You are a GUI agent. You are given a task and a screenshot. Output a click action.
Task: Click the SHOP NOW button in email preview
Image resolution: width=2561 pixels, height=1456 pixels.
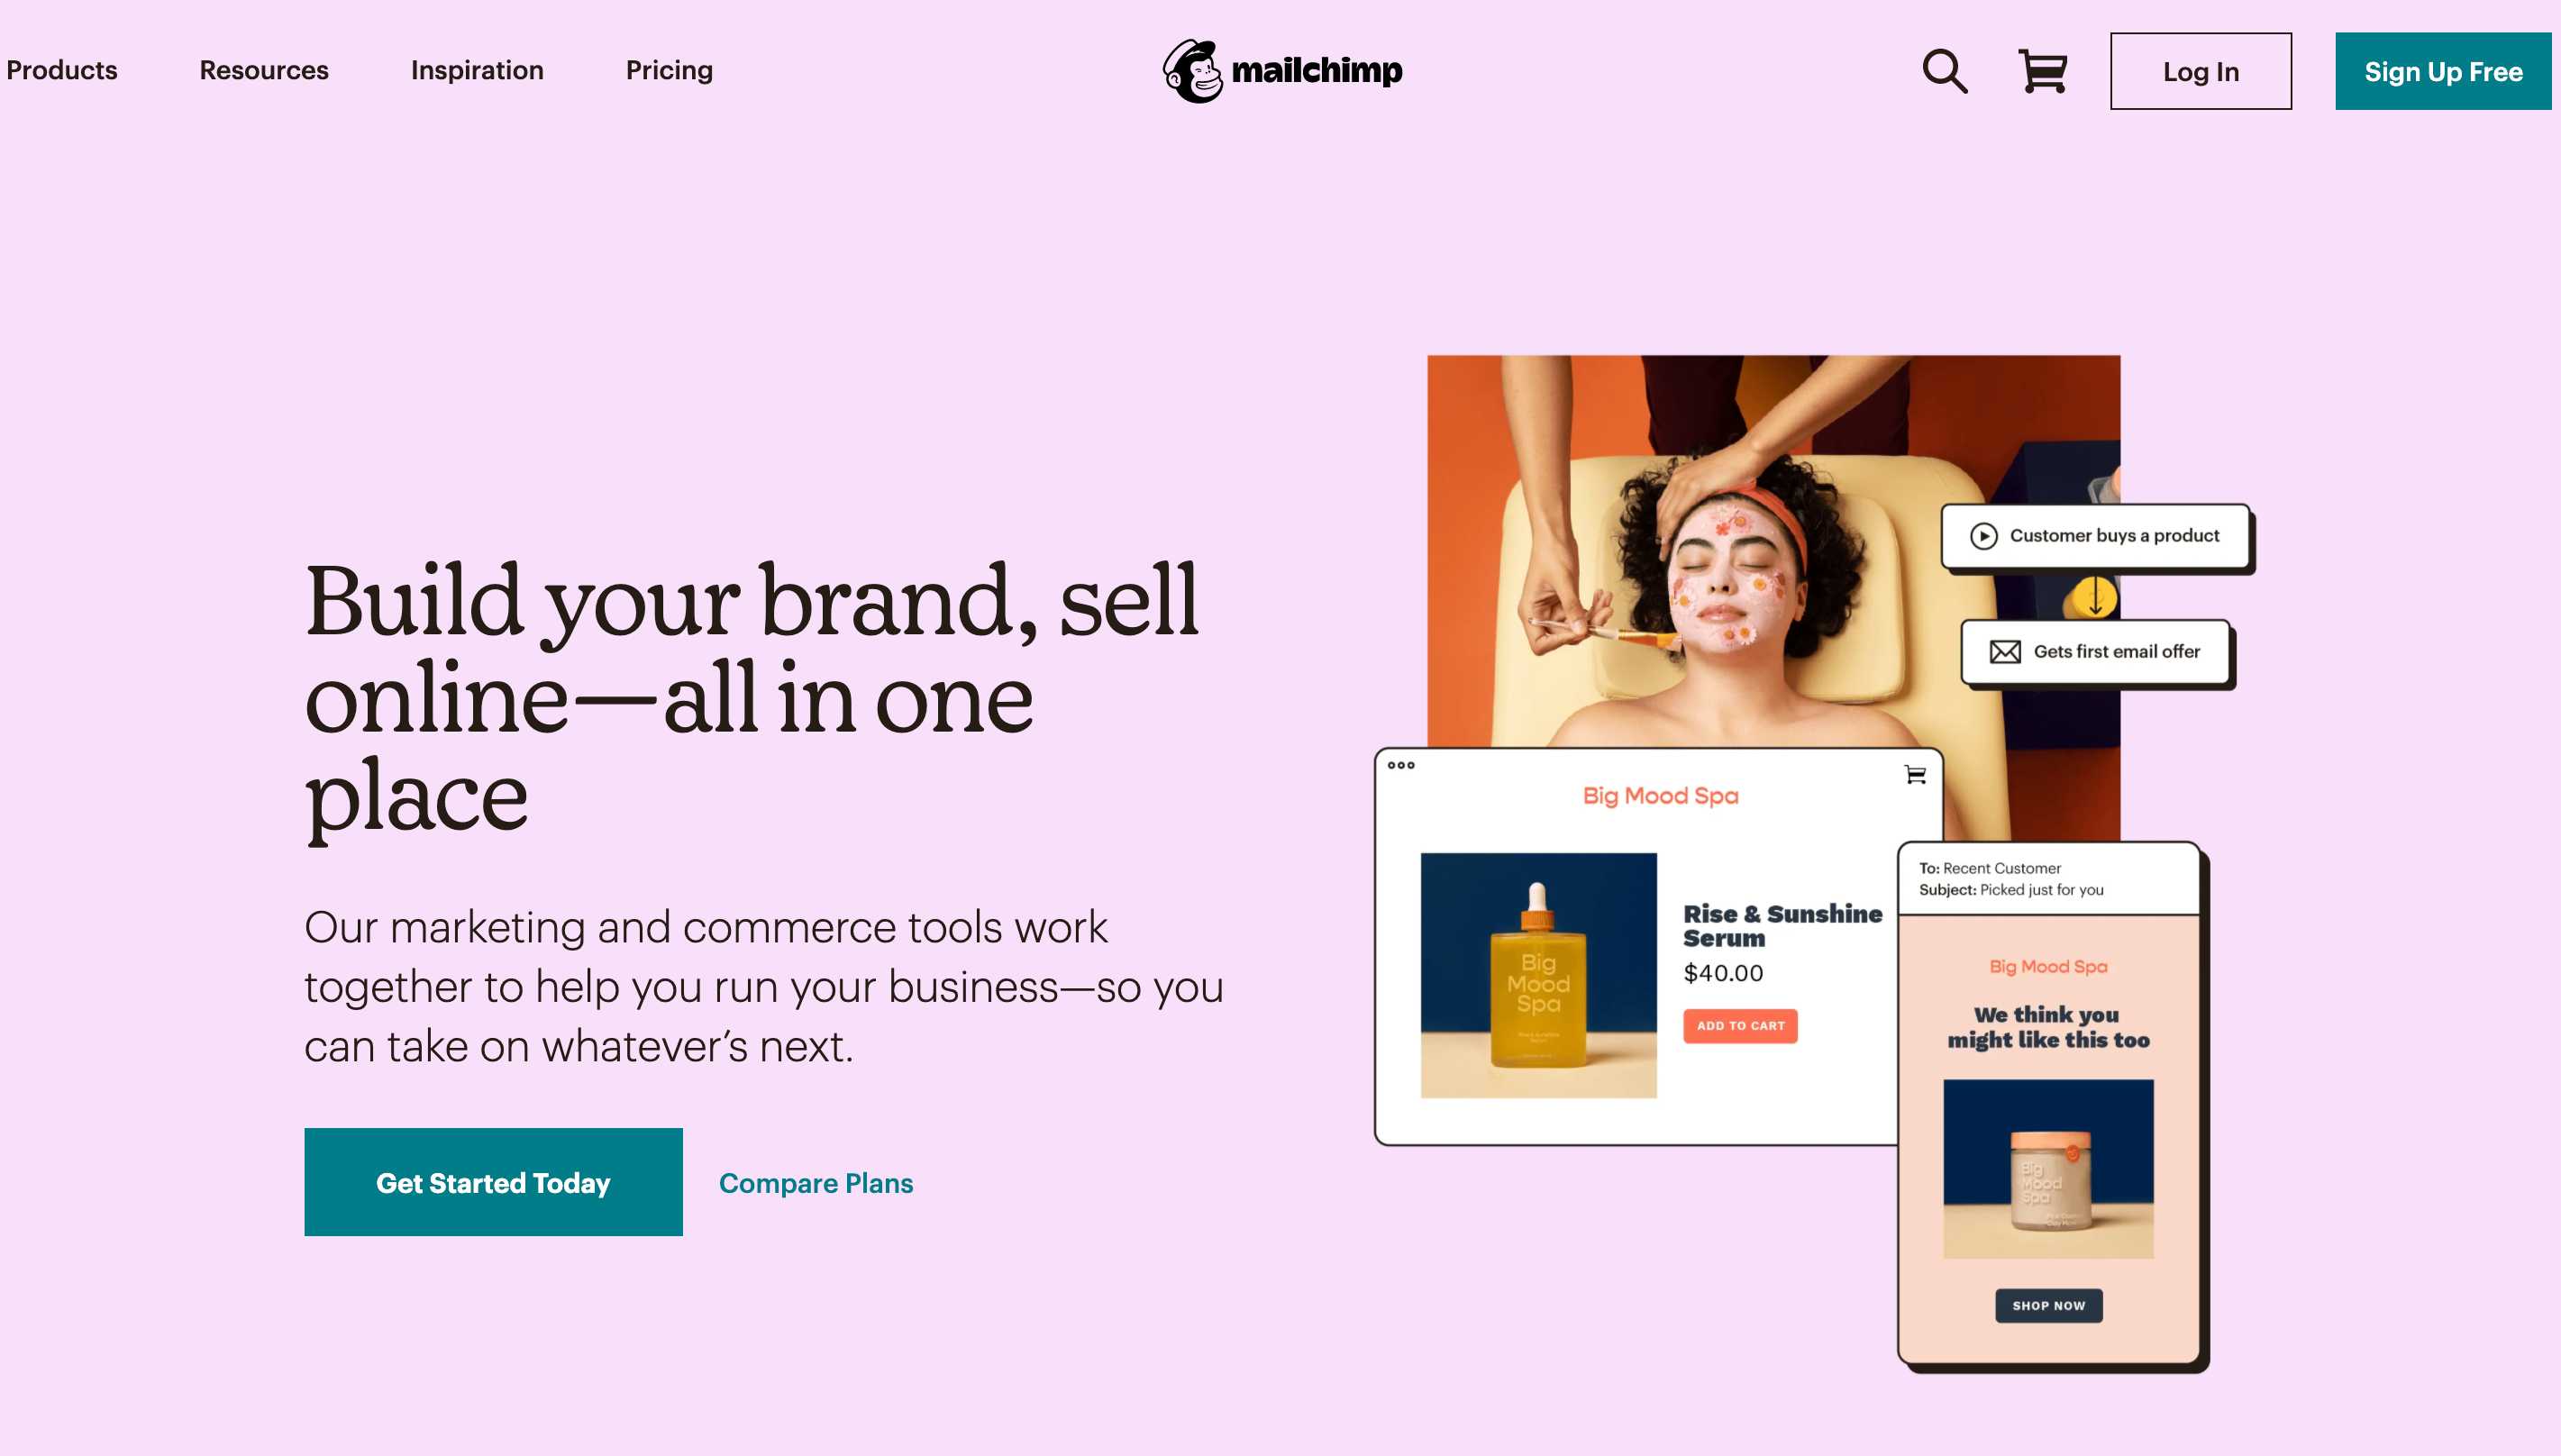point(2046,1305)
